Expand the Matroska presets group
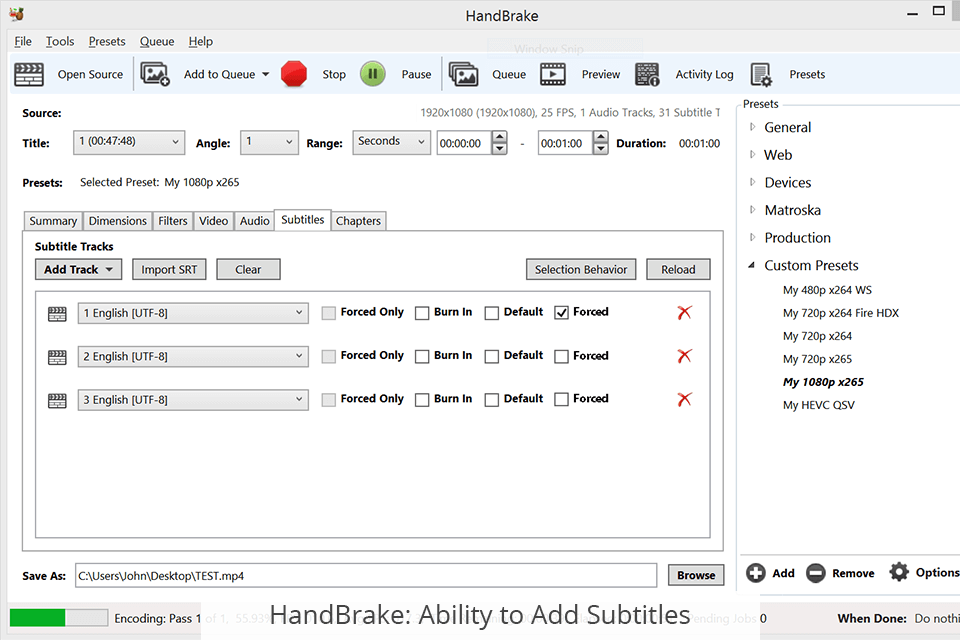The image size is (960, 640). pyautogui.click(x=752, y=209)
